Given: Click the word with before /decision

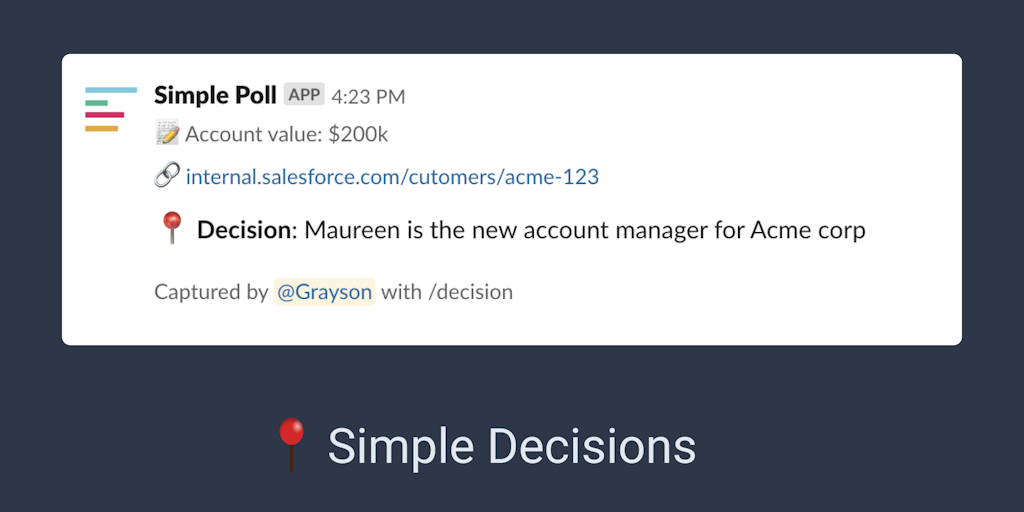Looking at the screenshot, I should pos(401,292).
